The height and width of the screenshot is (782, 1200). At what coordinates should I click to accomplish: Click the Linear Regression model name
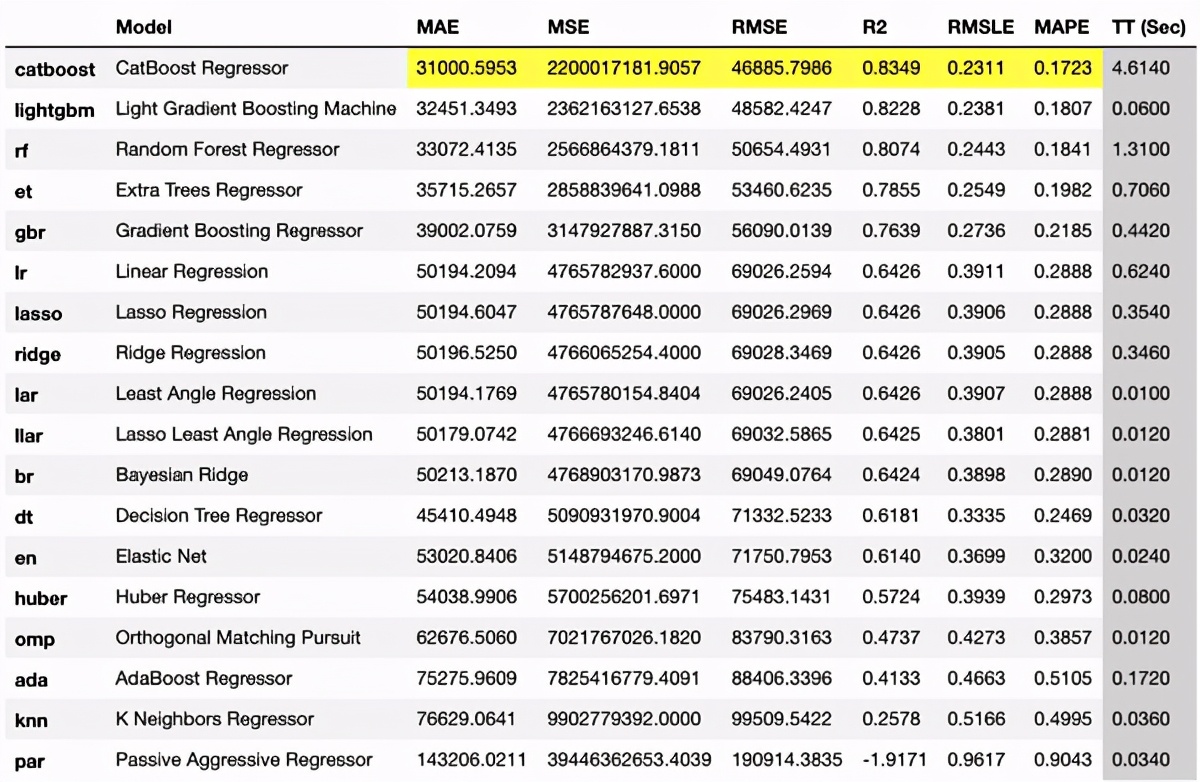click(x=192, y=271)
